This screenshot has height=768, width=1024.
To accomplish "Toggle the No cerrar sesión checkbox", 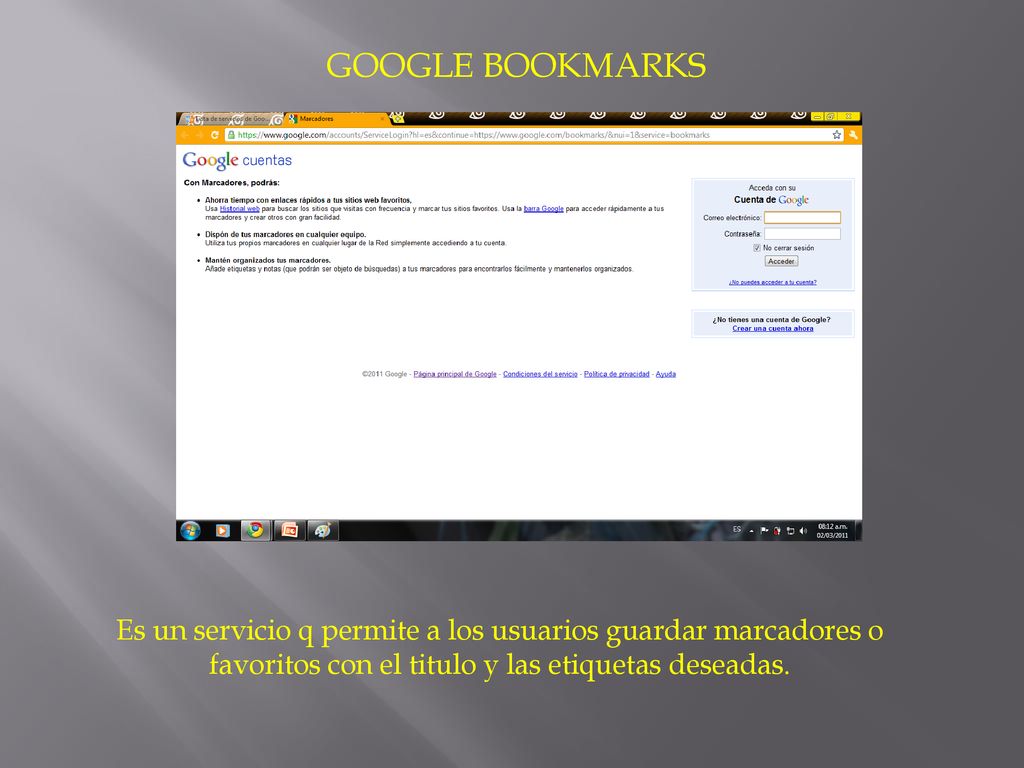I will [757, 248].
